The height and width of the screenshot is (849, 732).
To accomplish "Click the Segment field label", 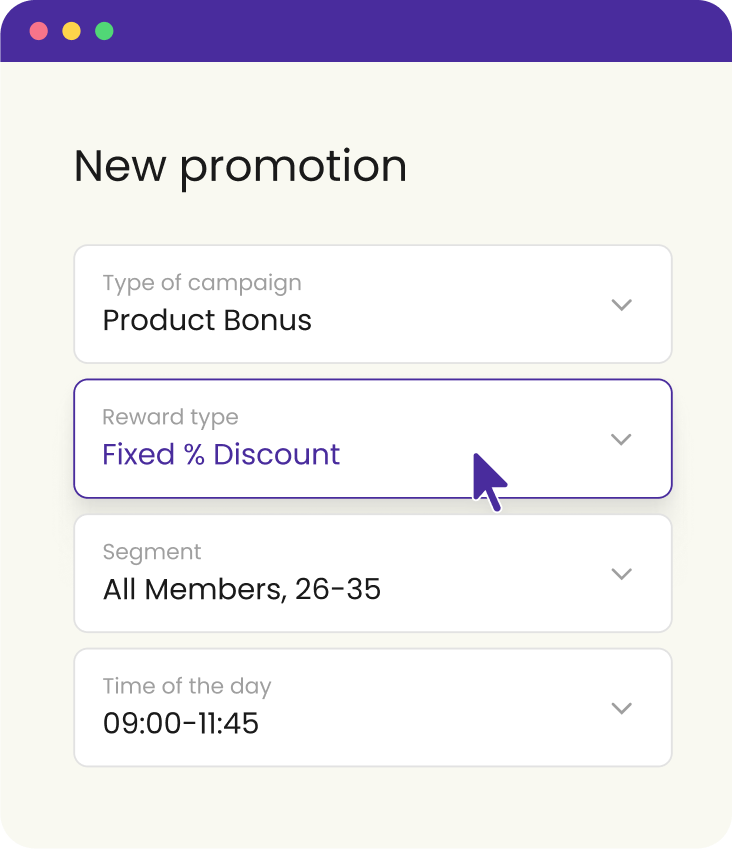I will (x=152, y=551).
